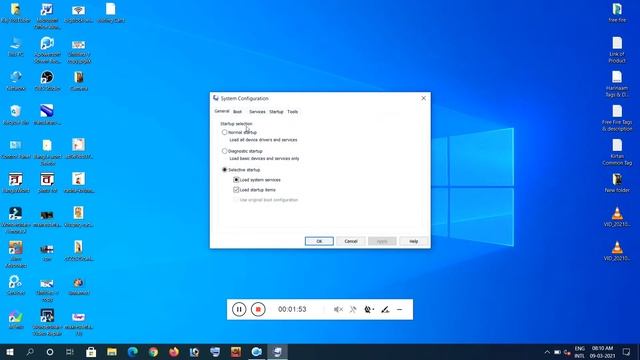Click the Help button
Image resolution: width=640 pixels, height=360 pixels.
point(413,241)
